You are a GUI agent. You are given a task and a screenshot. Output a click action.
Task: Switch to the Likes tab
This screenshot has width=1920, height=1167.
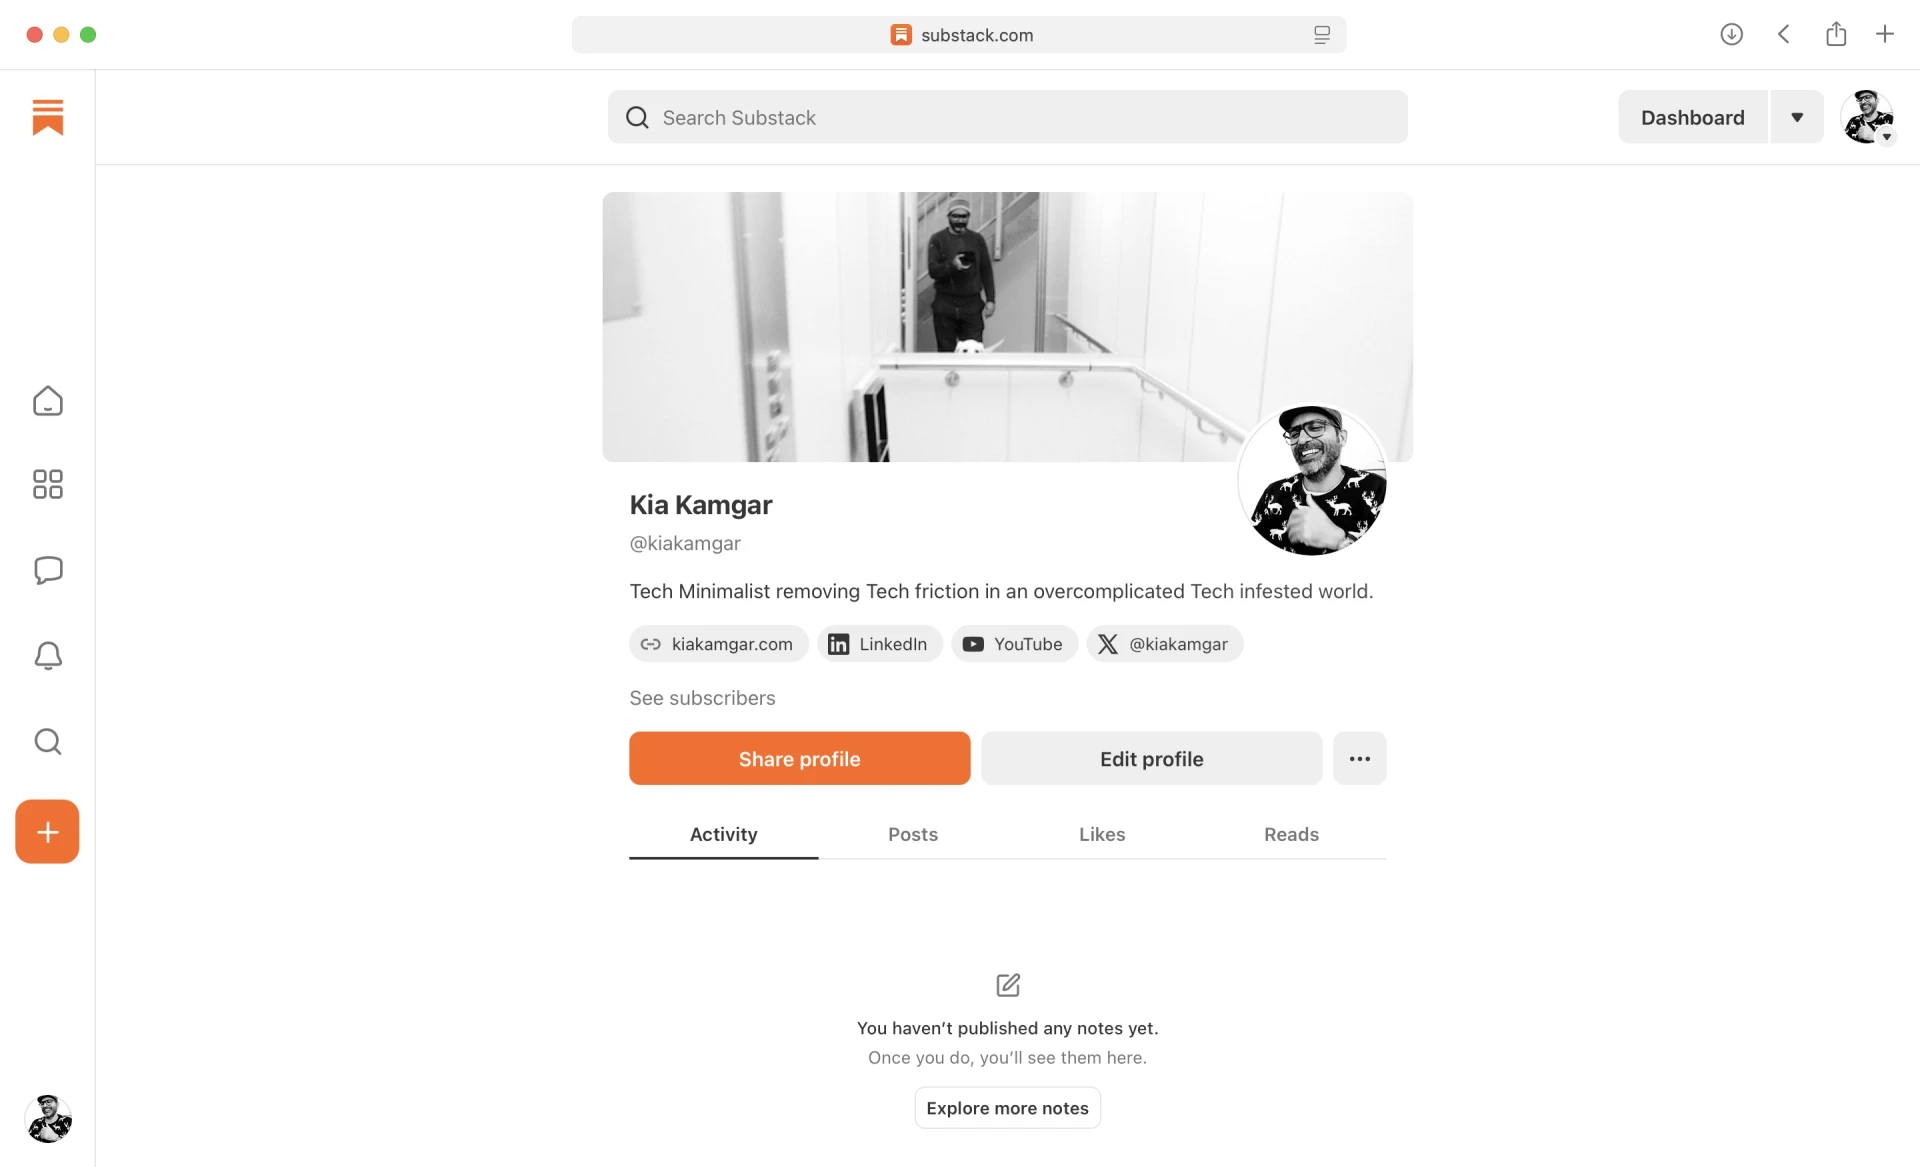1102,834
